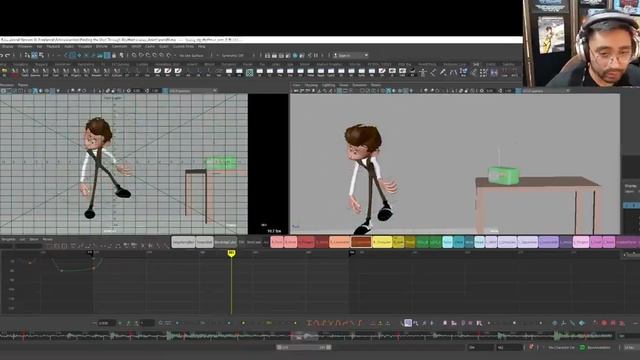Activate select by component type icon
The image size is (640, 360).
pos(41,55)
